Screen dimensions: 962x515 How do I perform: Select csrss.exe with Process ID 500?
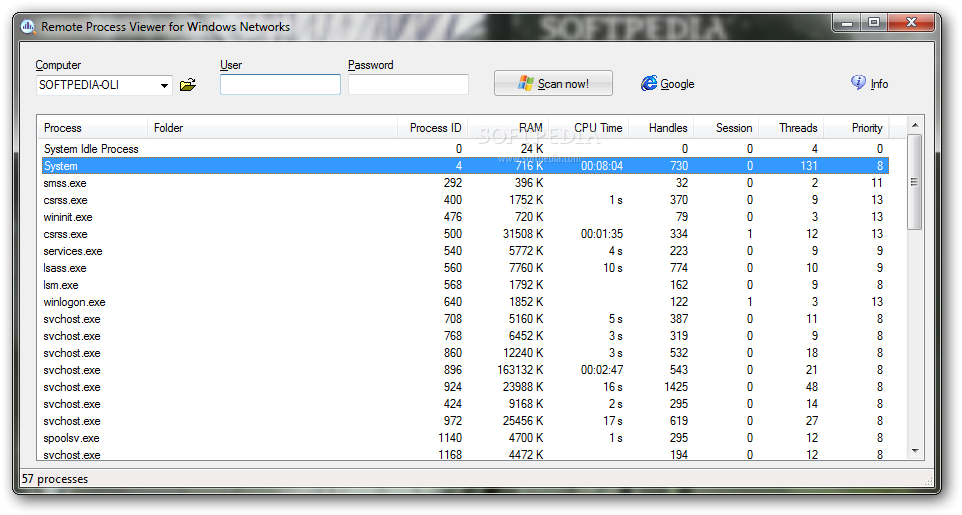tap(465, 234)
